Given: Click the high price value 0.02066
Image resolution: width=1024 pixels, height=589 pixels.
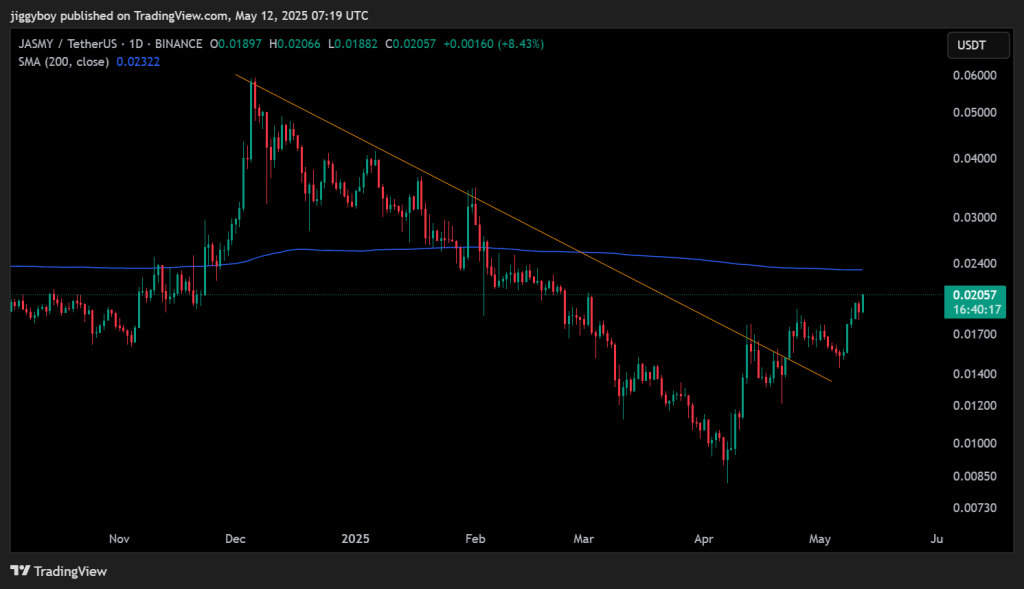Looking at the screenshot, I should 299,44.
